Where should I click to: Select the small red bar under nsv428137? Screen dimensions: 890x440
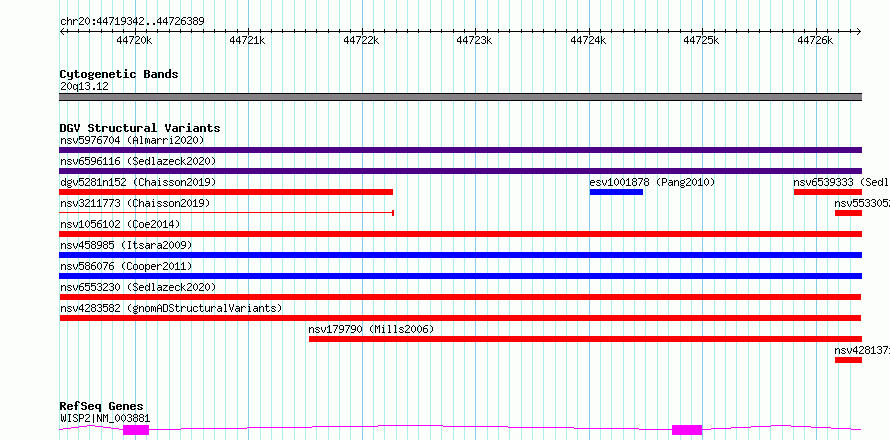click(848, 360)
